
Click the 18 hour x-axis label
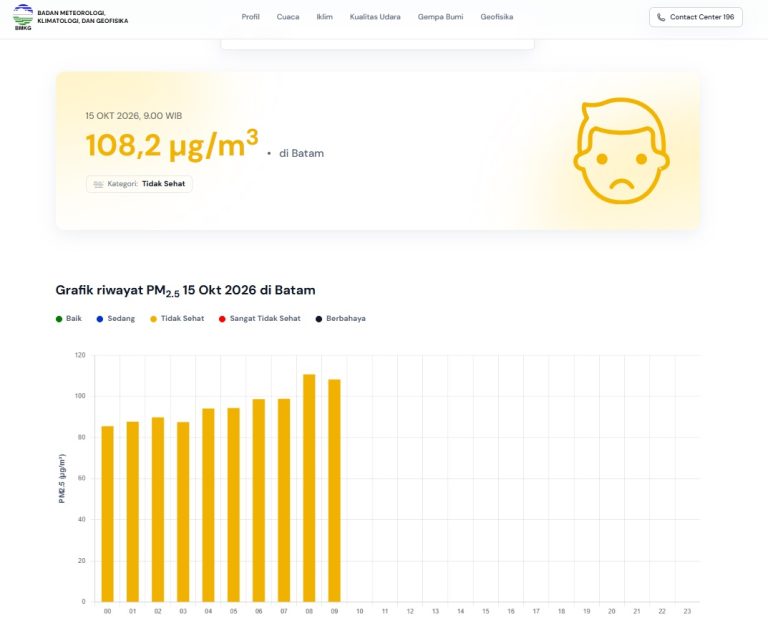561,611
